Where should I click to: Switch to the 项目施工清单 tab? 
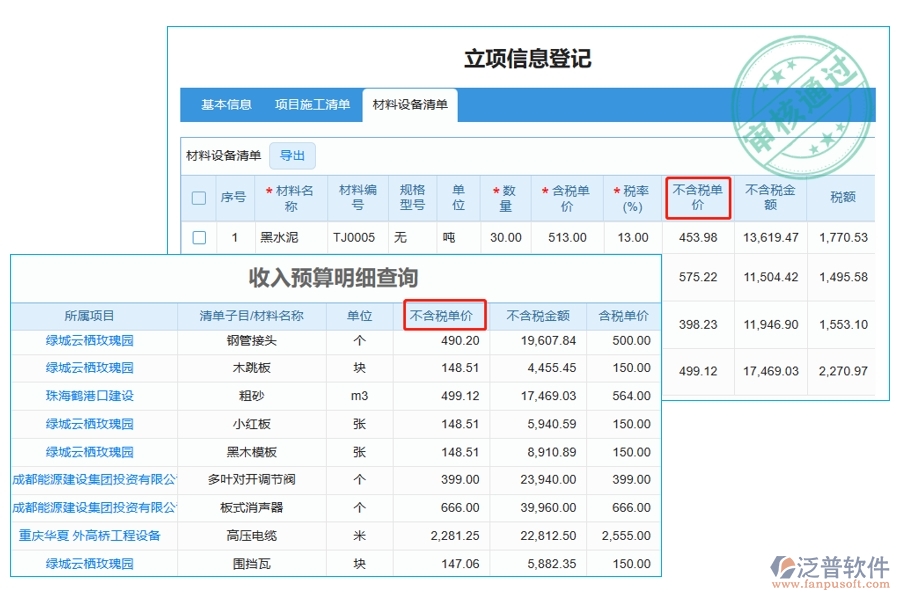(314, 104)
